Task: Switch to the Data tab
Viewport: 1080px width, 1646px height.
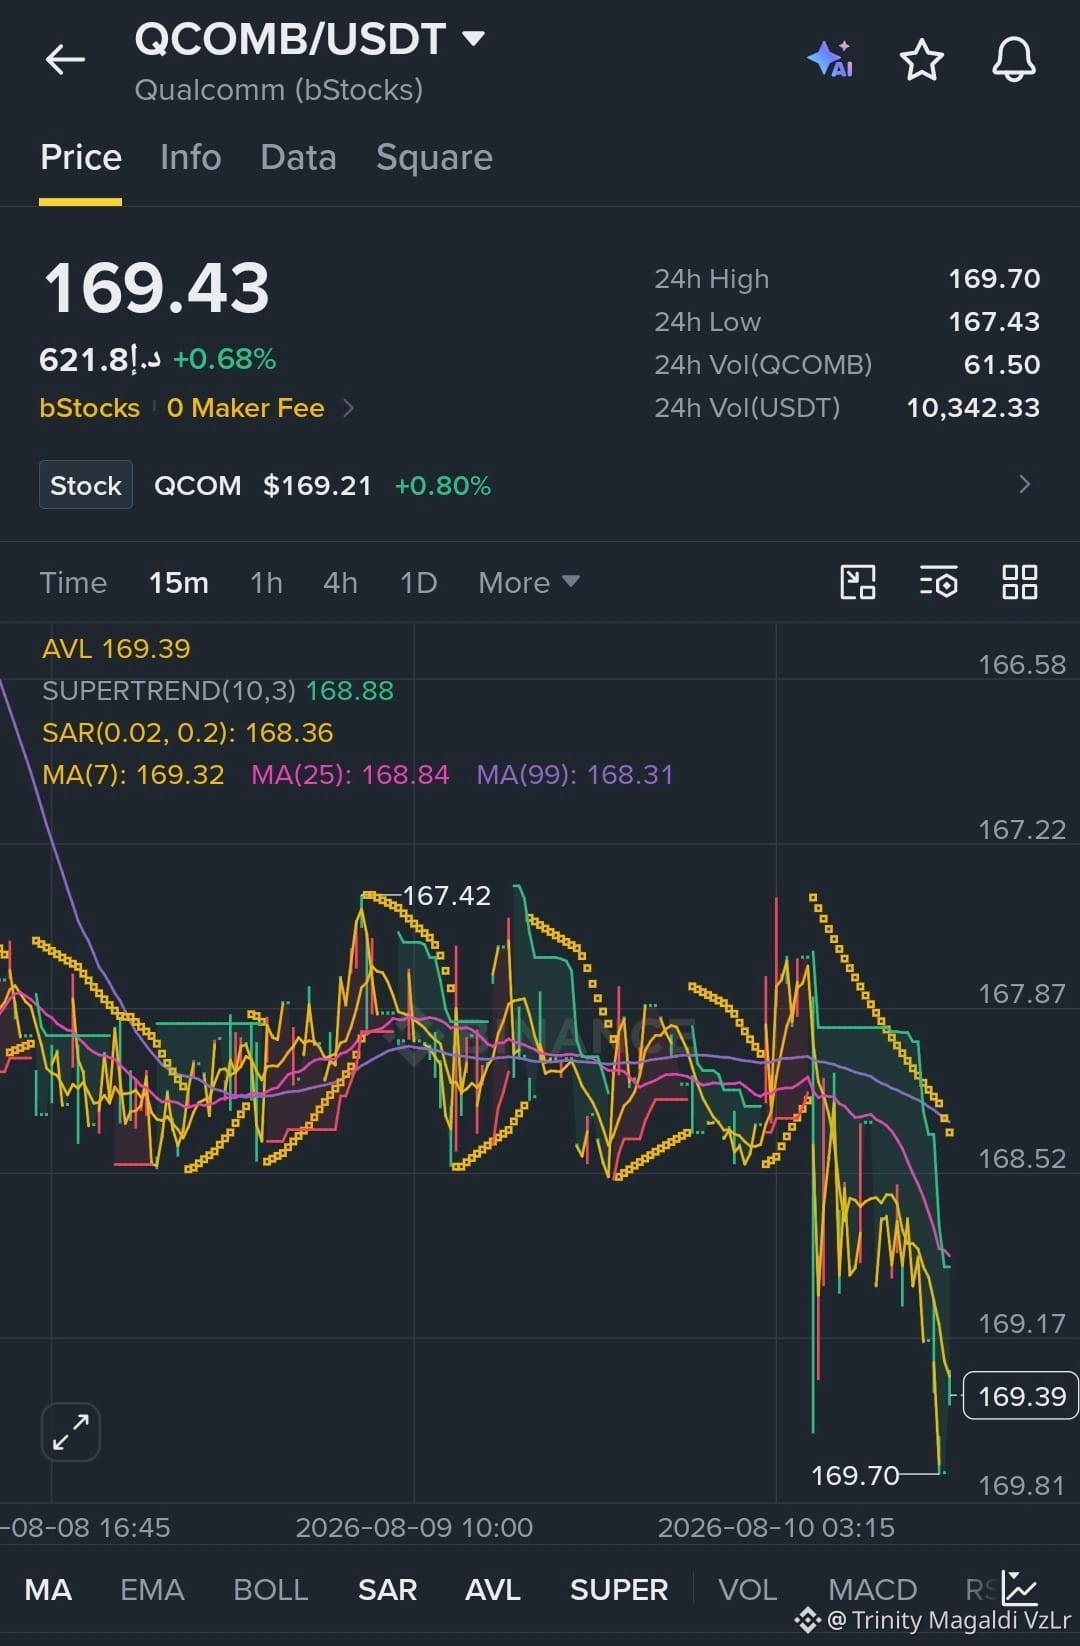Action: coord(298,158)
